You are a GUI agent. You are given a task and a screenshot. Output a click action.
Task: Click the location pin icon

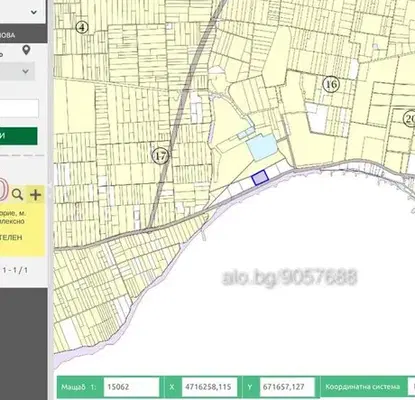(26, 50)
